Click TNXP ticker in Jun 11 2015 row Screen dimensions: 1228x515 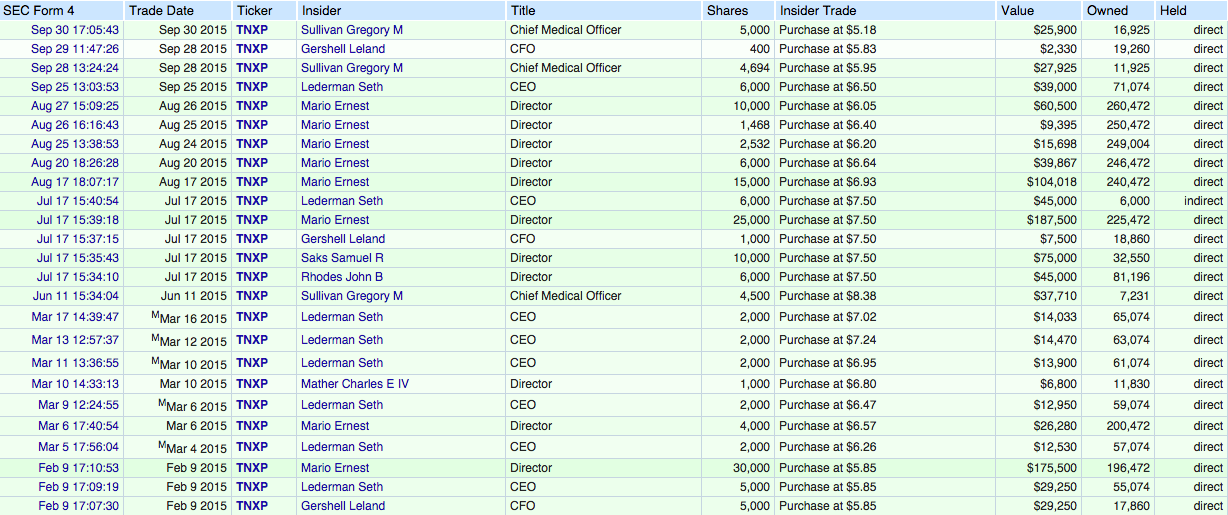[252, 296]
